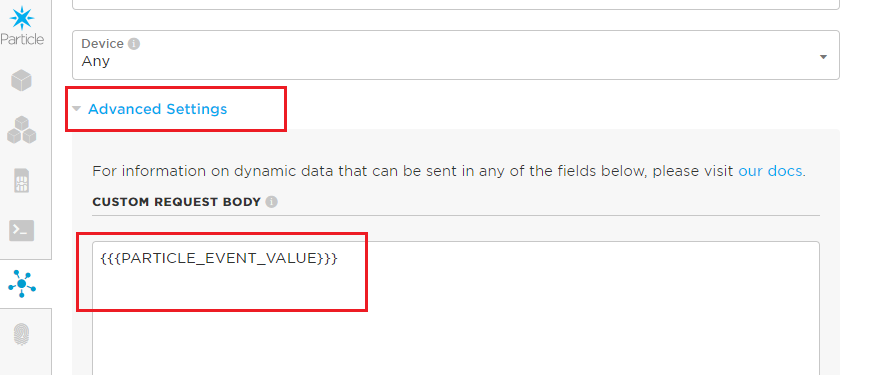Place cursor after the PARTICLE_EVENT_VALUE text

339,259
